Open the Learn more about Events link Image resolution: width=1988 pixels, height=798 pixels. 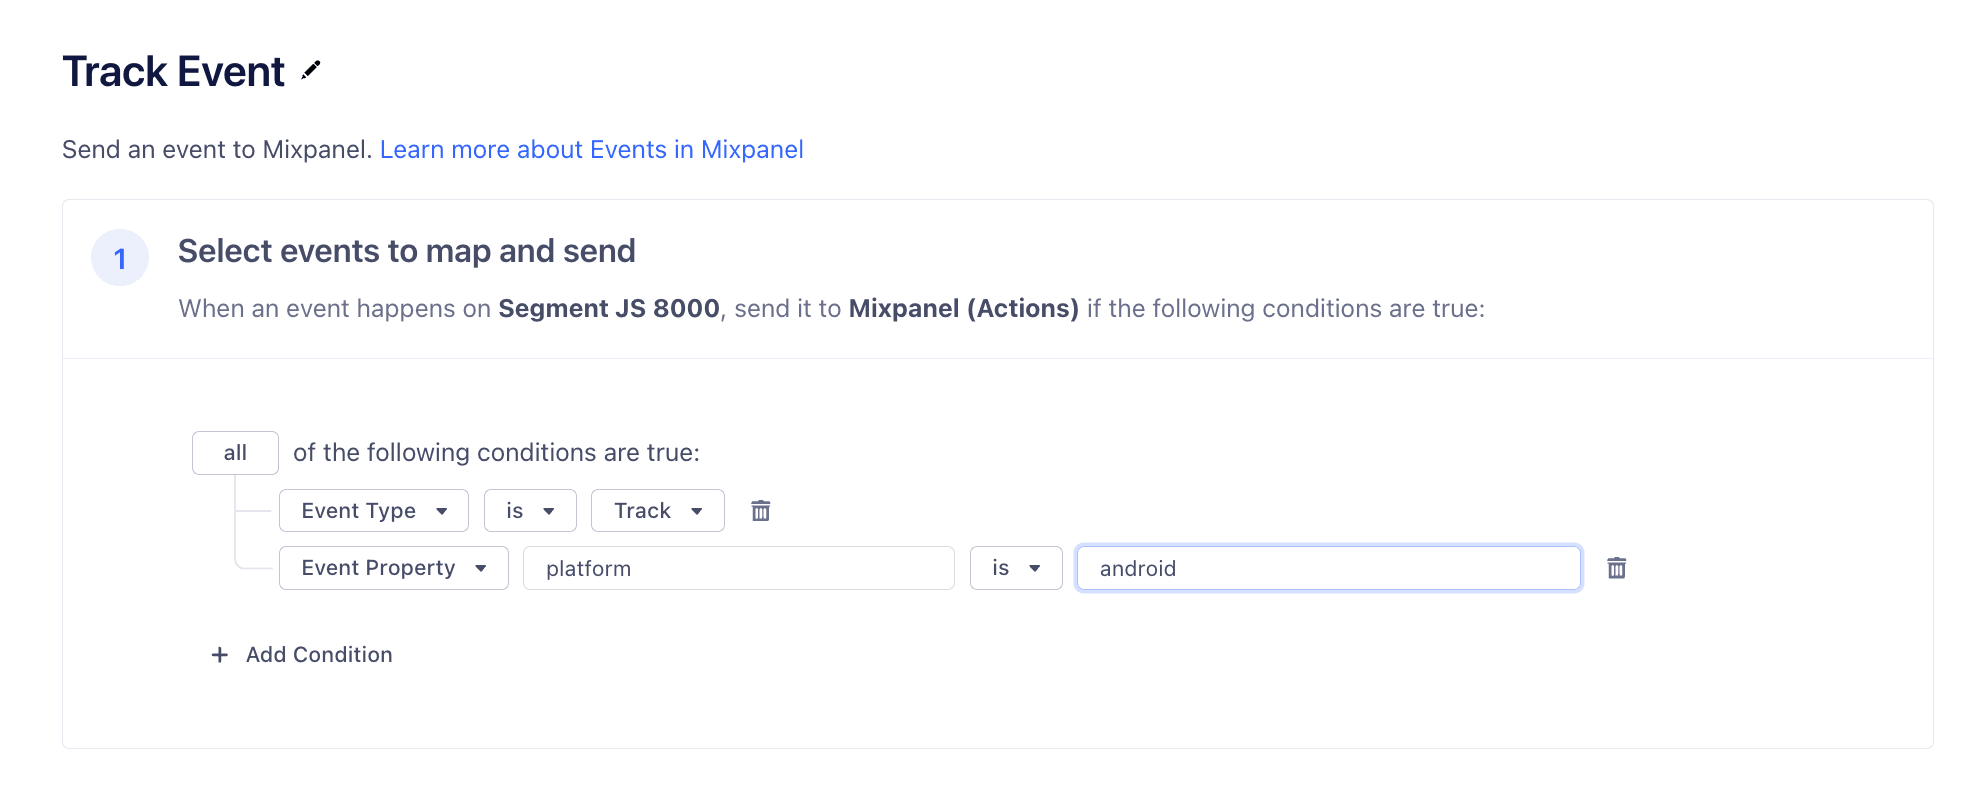point(591,150)
